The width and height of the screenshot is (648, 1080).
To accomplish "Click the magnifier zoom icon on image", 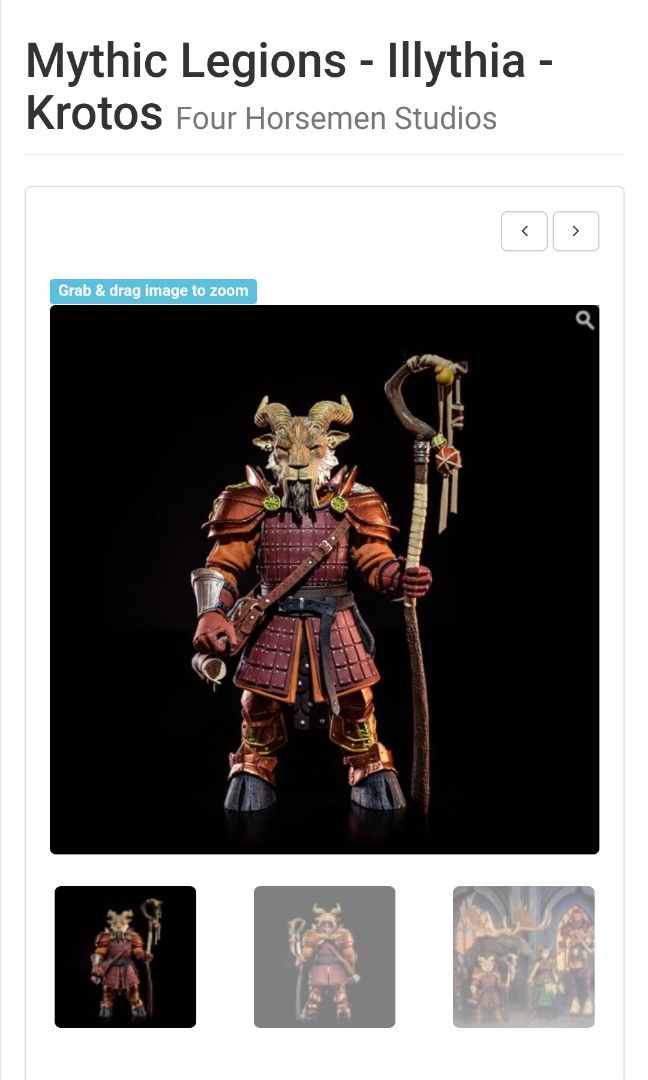I will [x=585, y=320].
